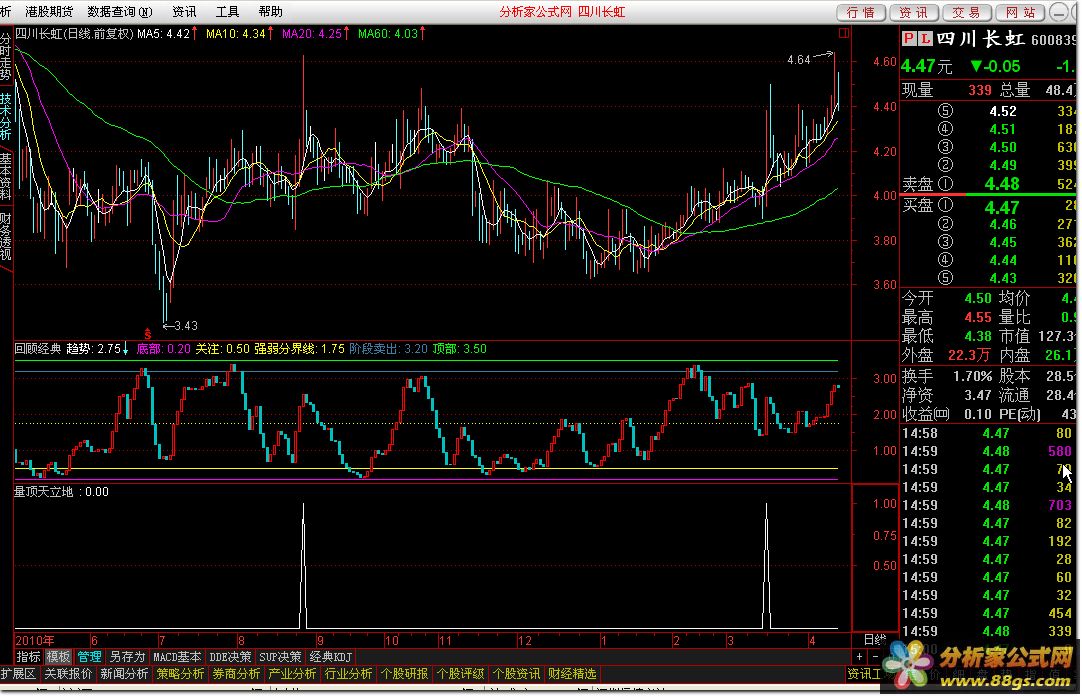
Task: Select the 指标 tab below the chart
Action: (x=28, y=657)
